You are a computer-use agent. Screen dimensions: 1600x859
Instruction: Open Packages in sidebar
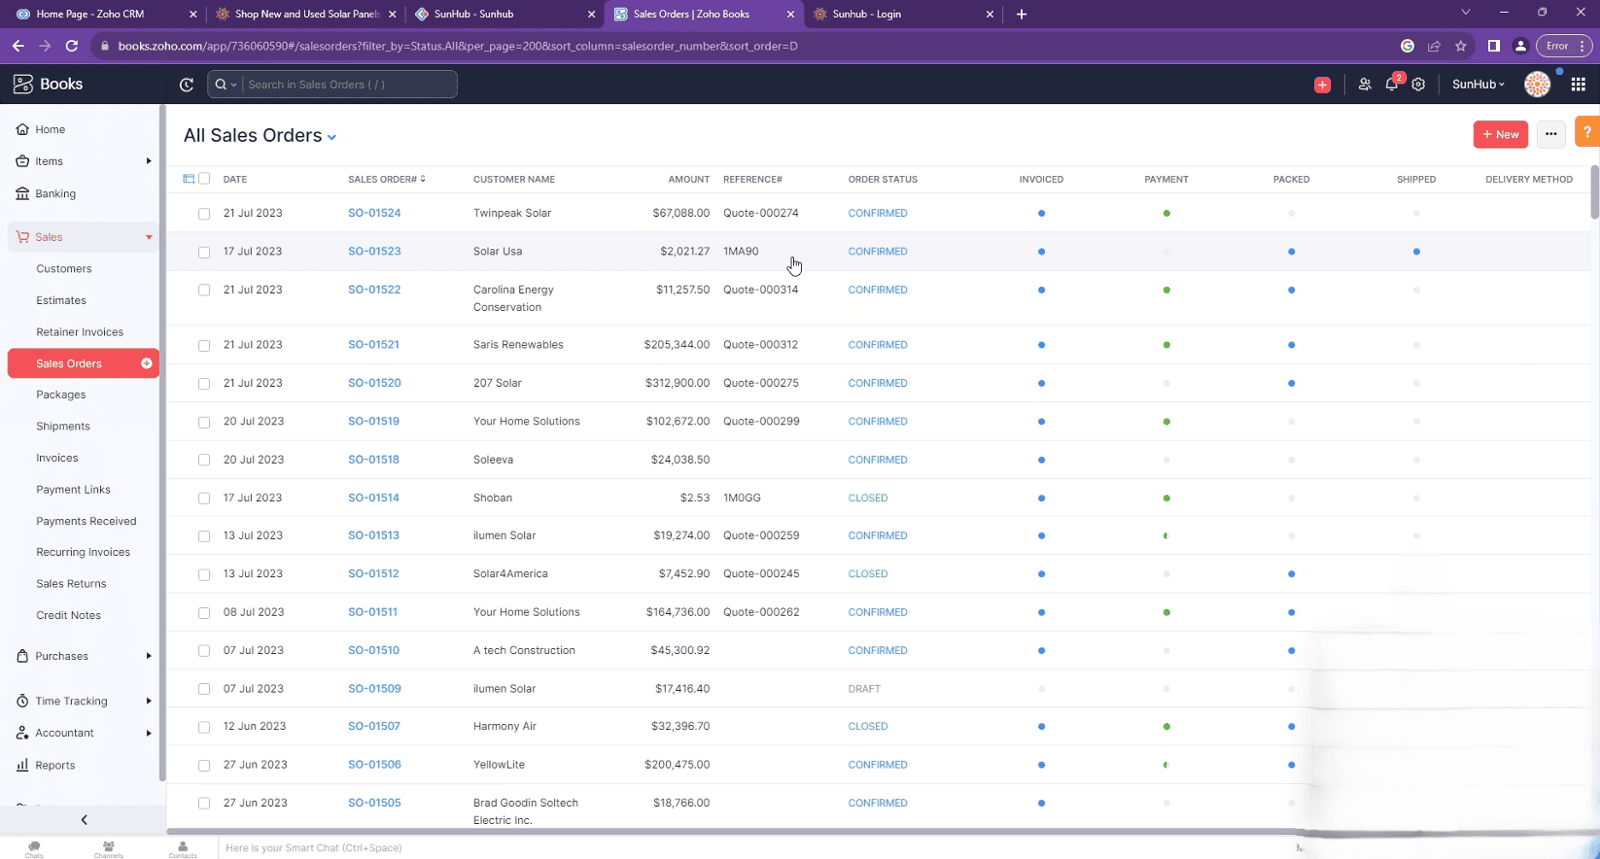61,394
